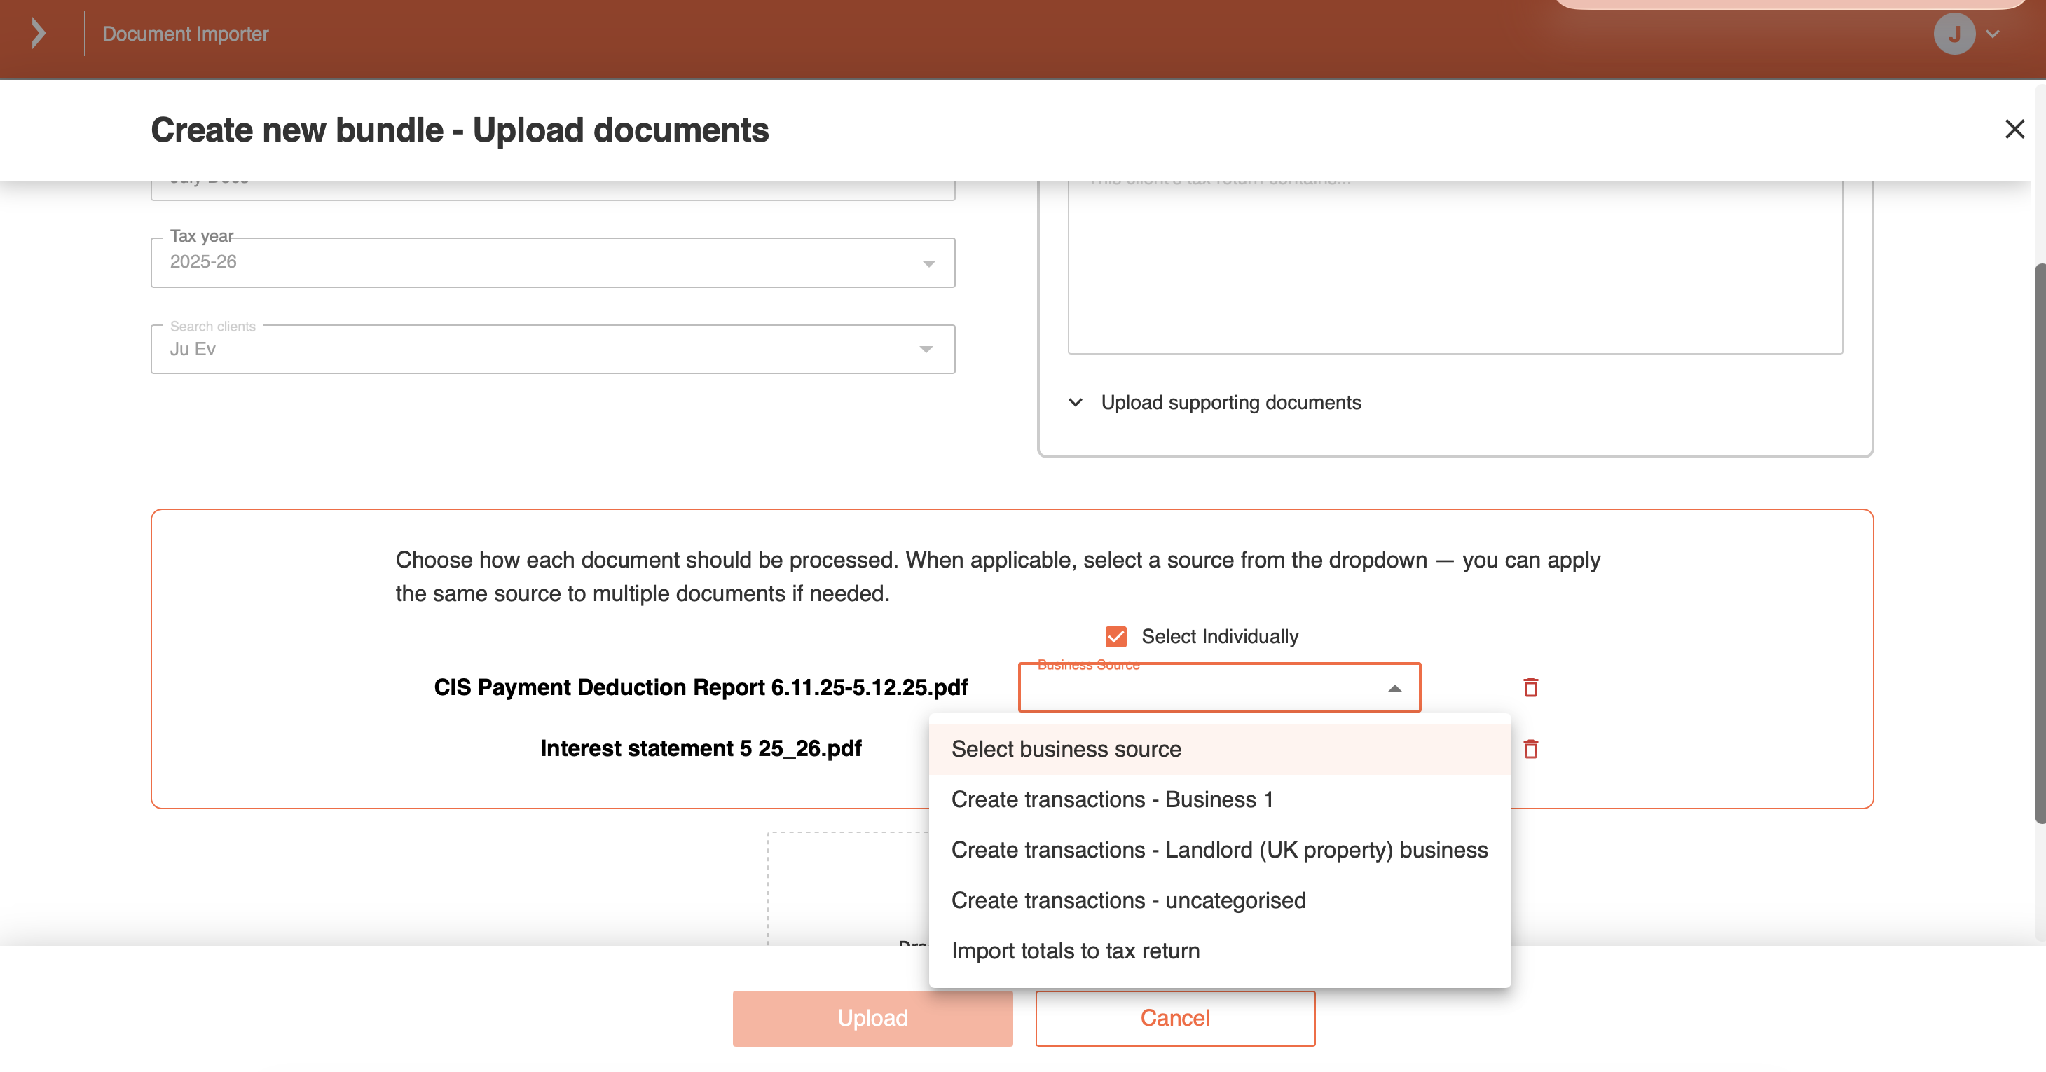Choose Create transactions - Landlord (UK property) business

[x=1219, y=850]
